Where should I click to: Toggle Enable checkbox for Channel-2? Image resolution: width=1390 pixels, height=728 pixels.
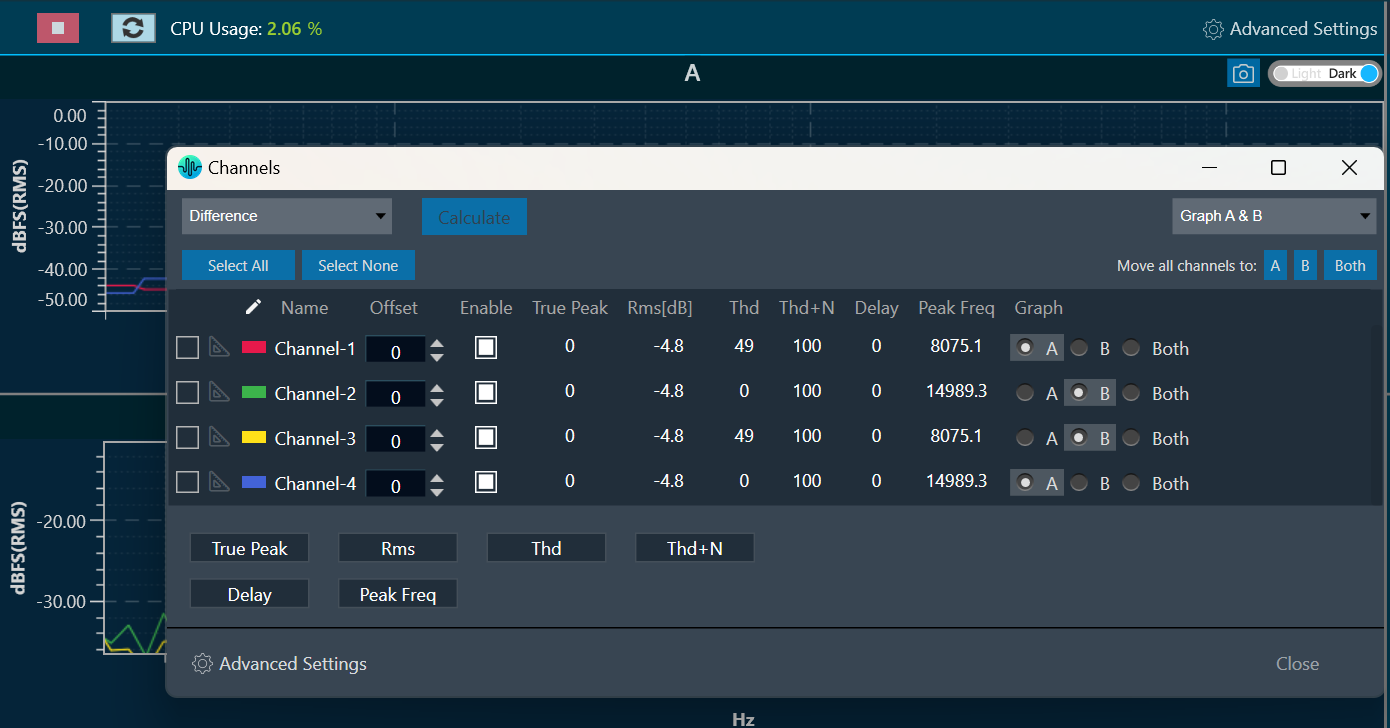(x=486, y=392)
